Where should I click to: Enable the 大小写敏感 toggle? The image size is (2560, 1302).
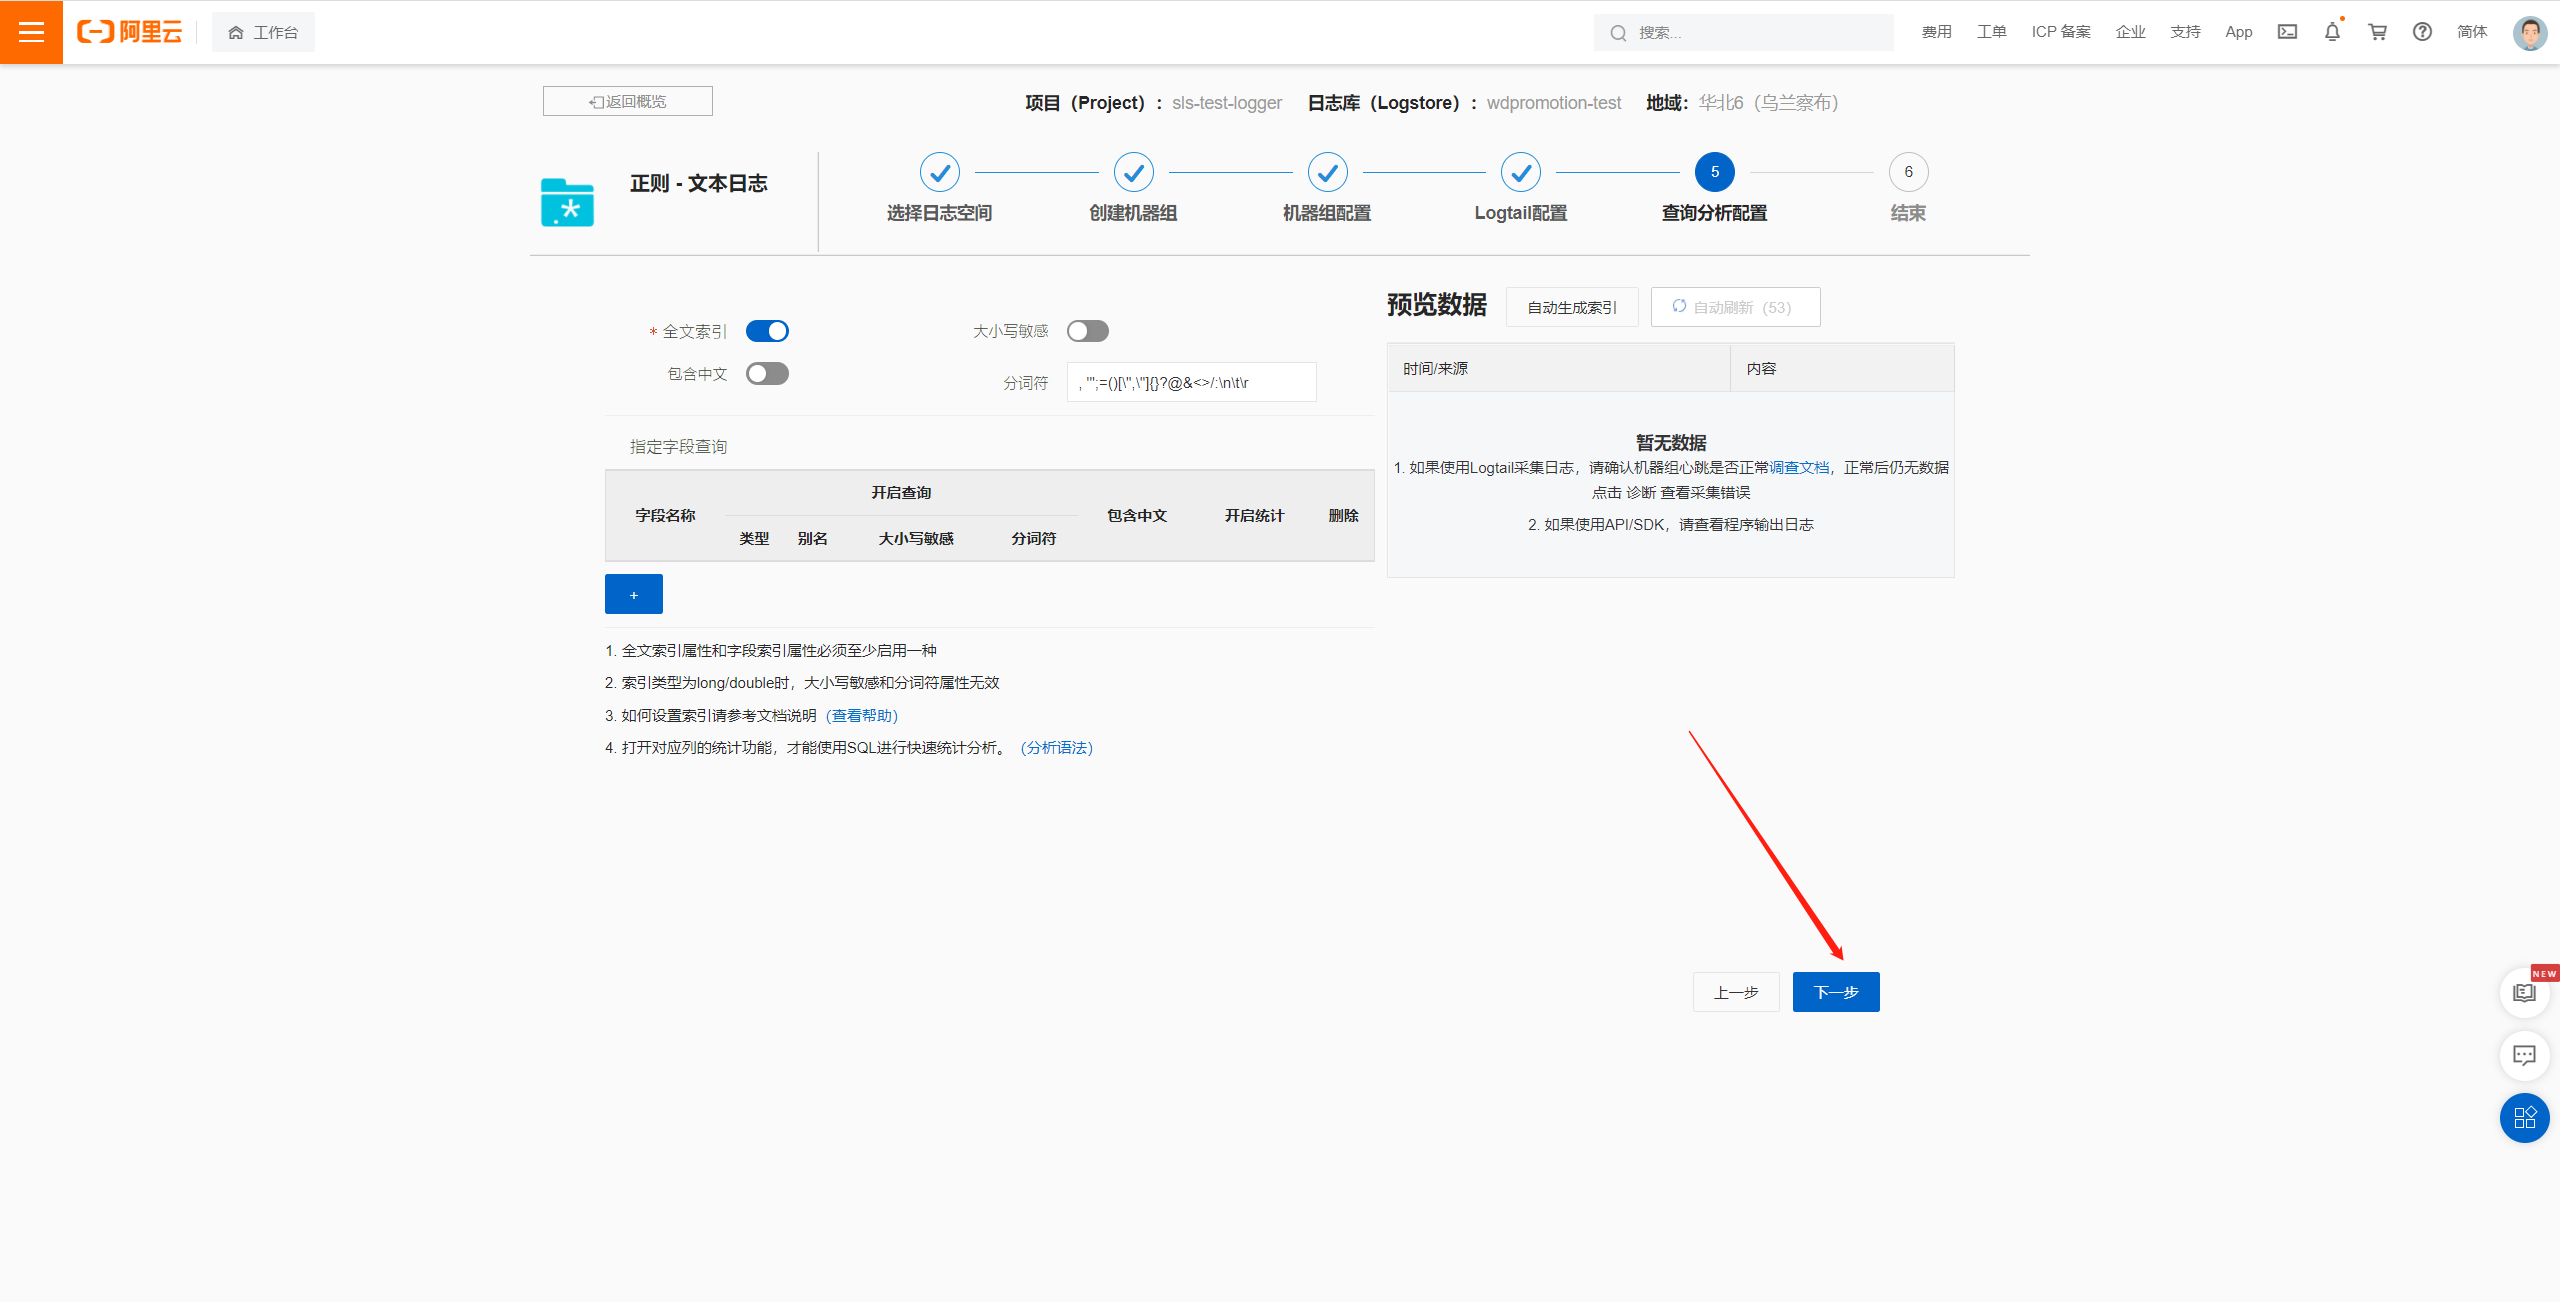(1087, 331)
